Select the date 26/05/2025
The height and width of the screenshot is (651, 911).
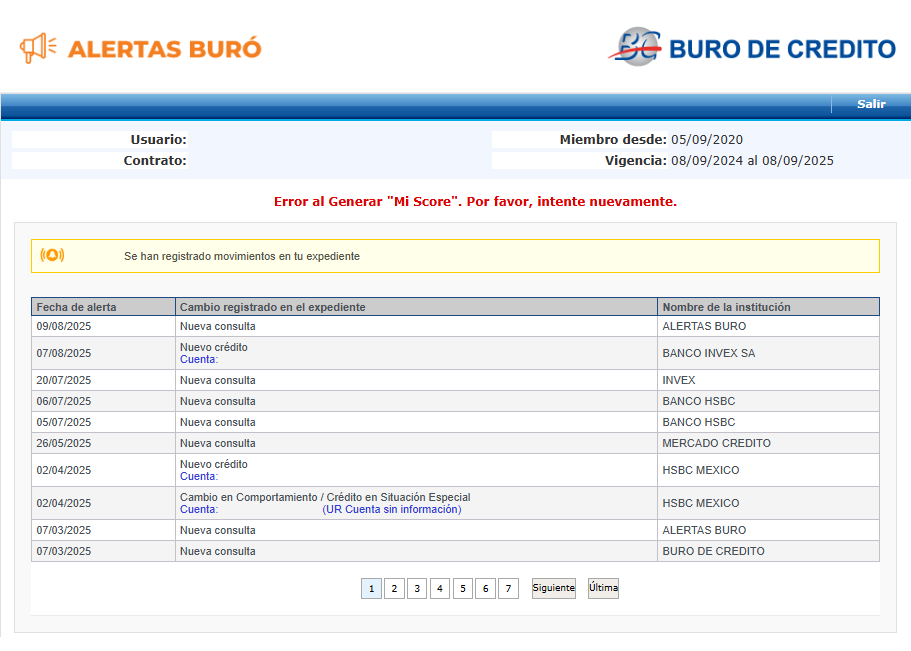click(64, 443)
